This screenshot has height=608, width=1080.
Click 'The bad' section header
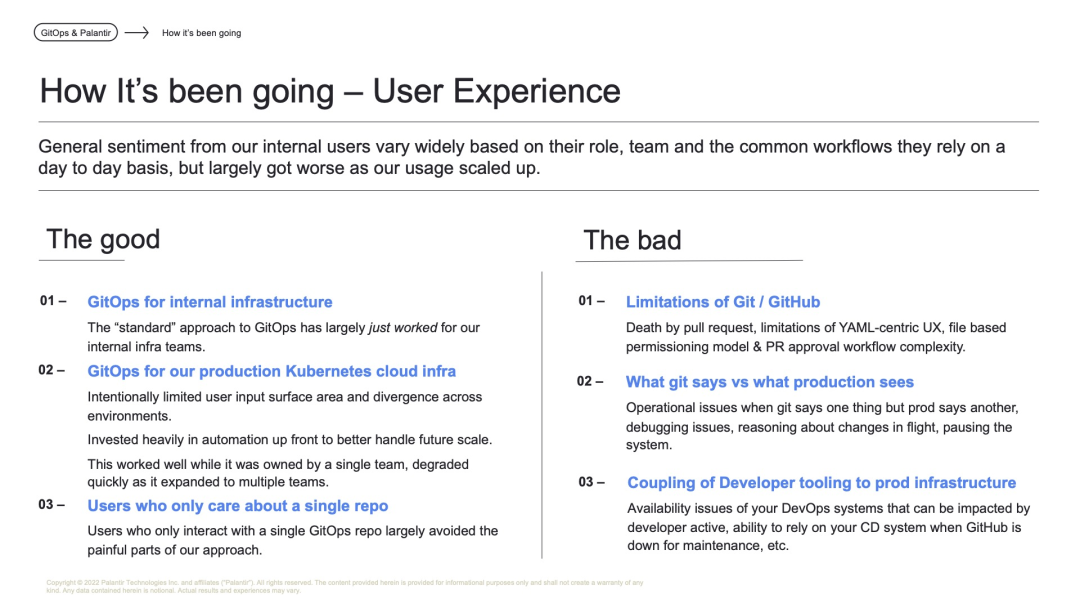pyautogui.click(x=632, y=241)
